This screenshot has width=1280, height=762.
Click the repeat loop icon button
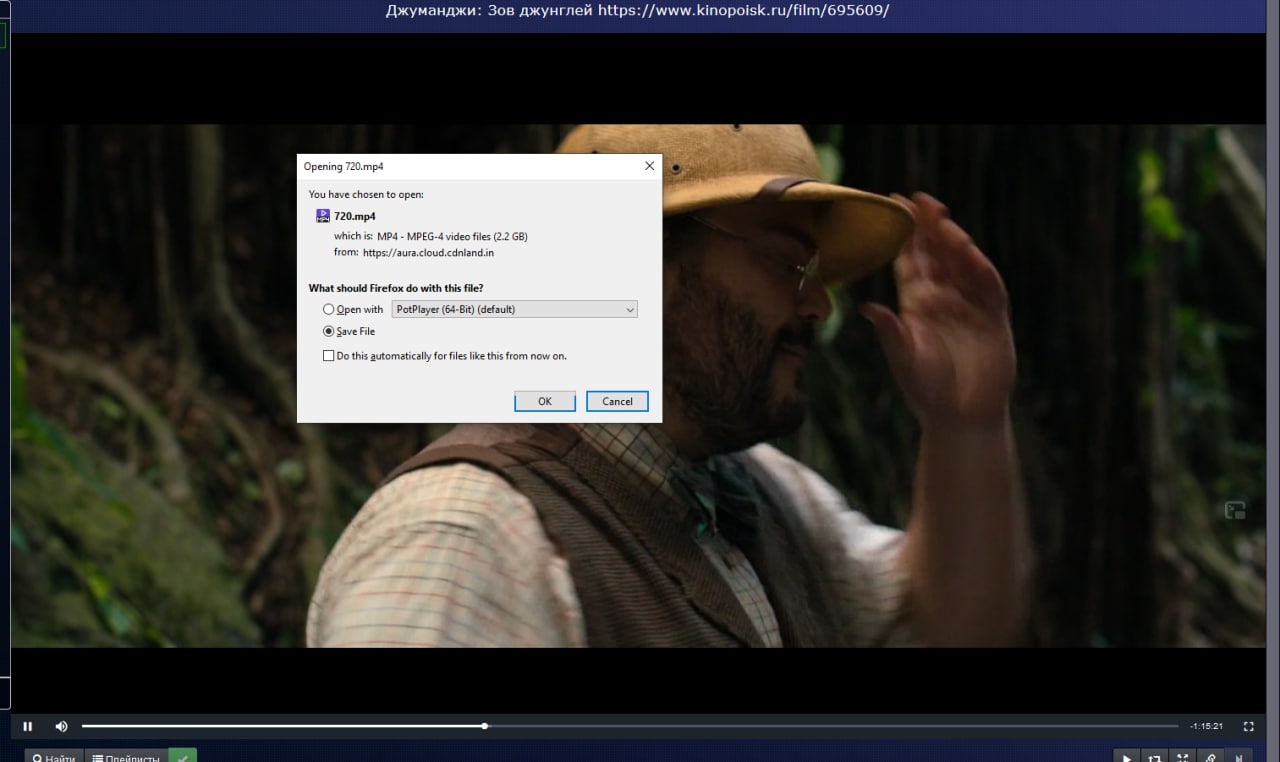pyautogui.click(x=1154, y=757)
